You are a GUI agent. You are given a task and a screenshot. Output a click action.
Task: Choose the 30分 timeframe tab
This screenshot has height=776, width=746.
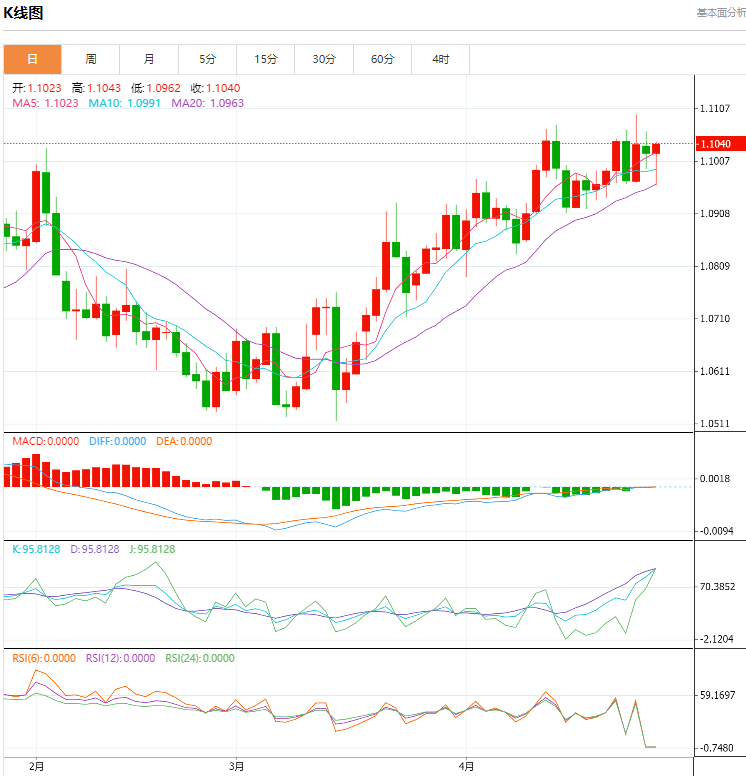pos(324,59)
